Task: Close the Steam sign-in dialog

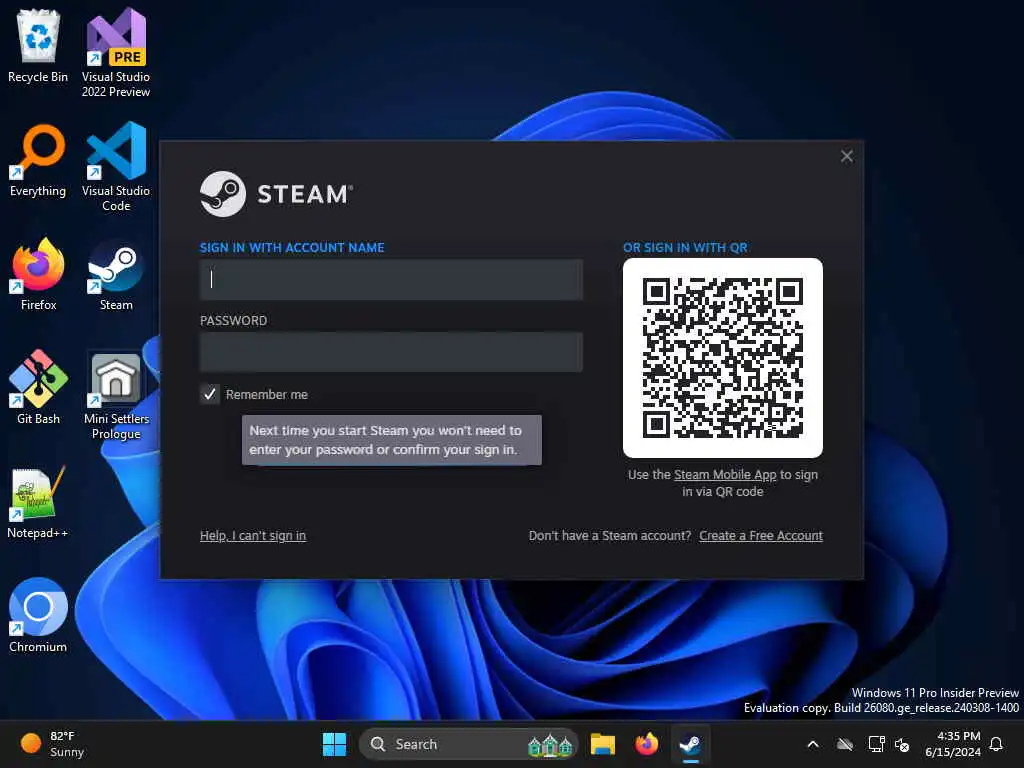Action: (846, 156)
